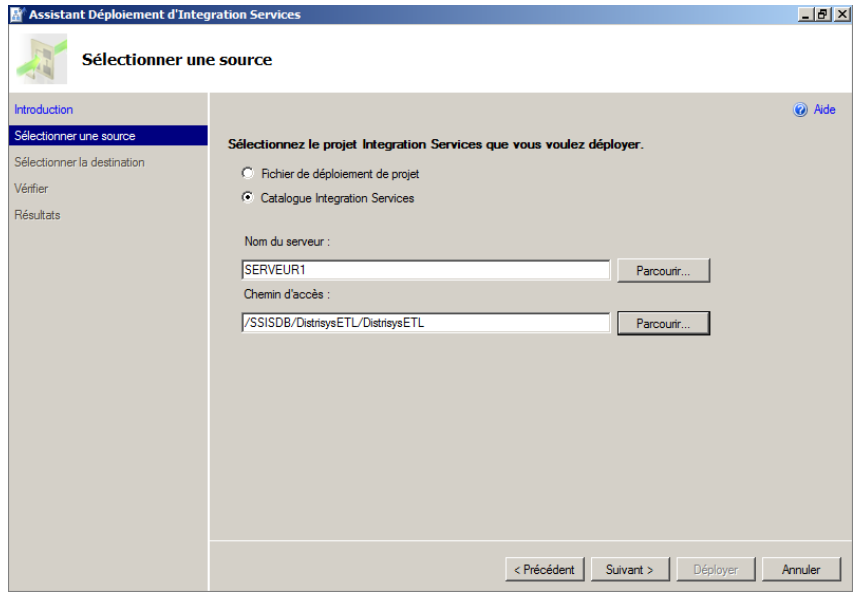
Task: Click the blue question mark help icon
Action: coord(800,110)
